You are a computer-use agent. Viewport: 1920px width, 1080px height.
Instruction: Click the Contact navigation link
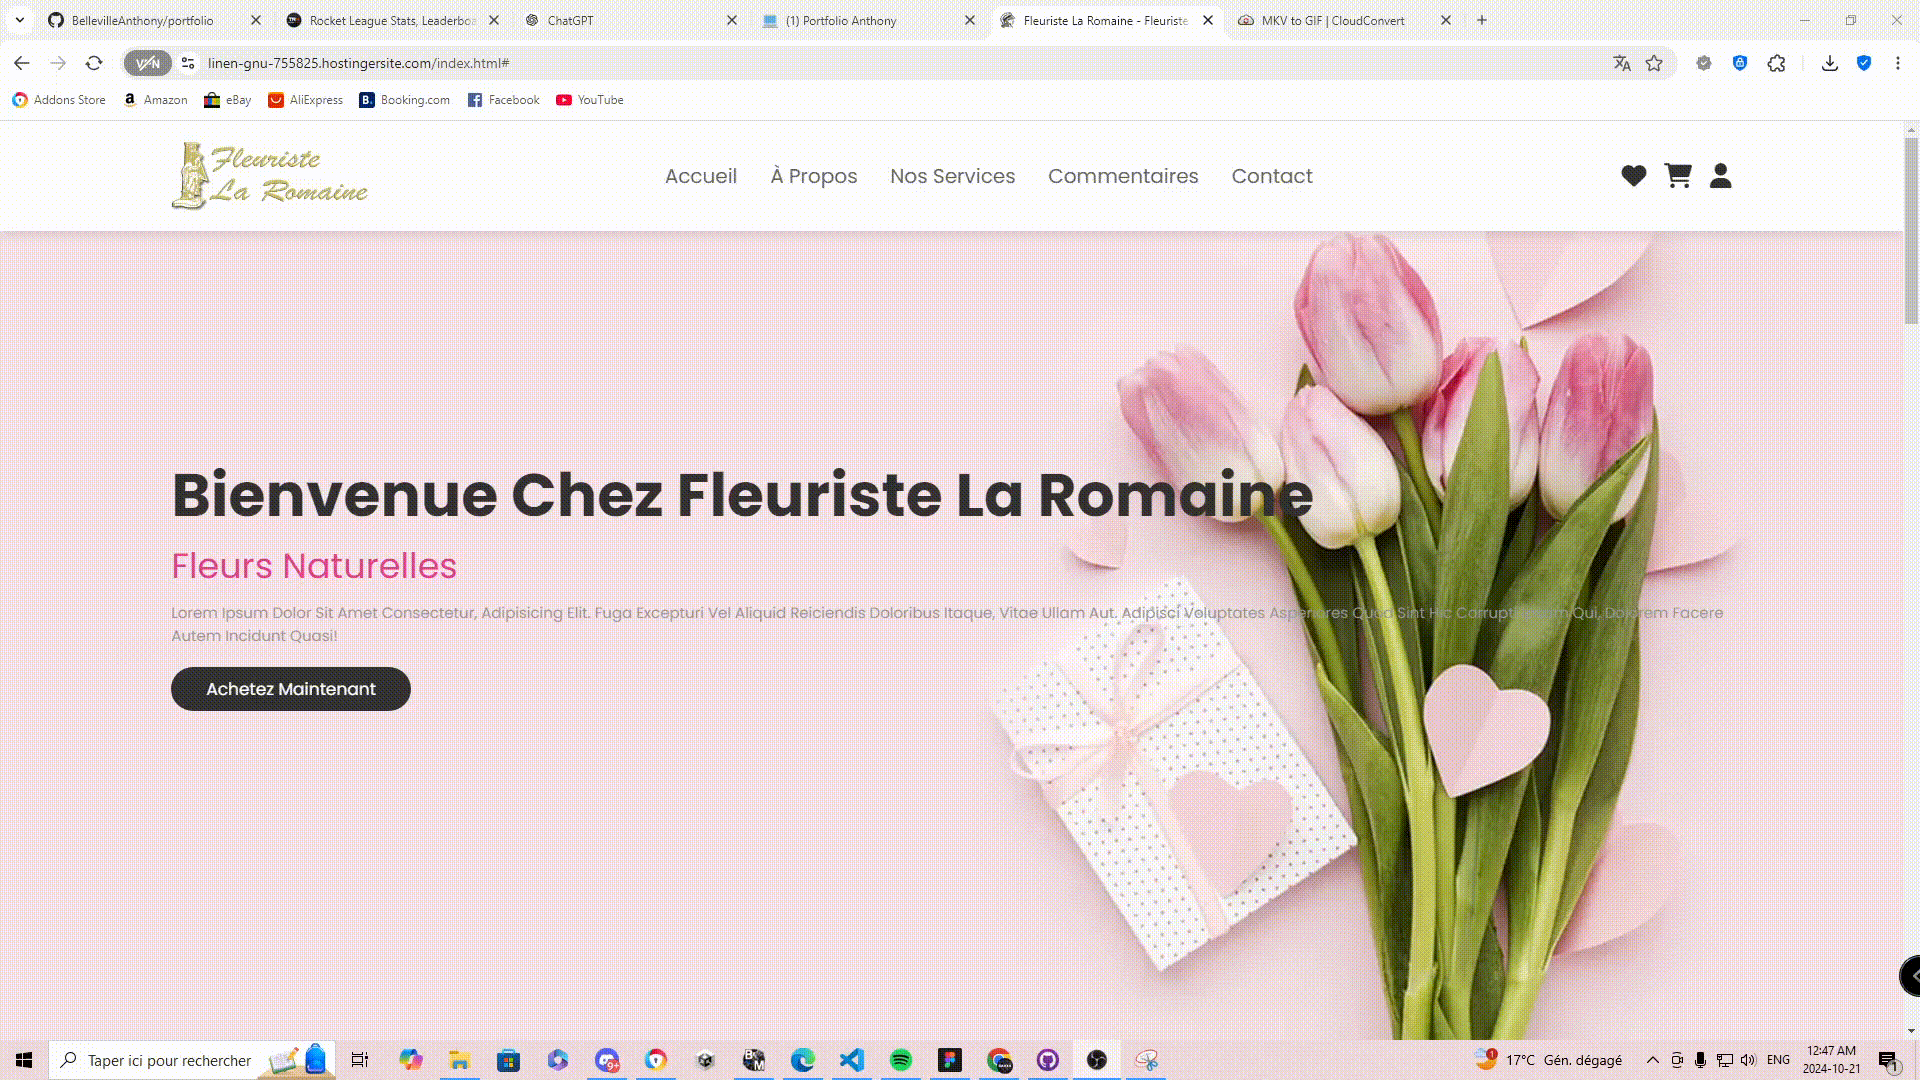click(x=1271, y=175)
